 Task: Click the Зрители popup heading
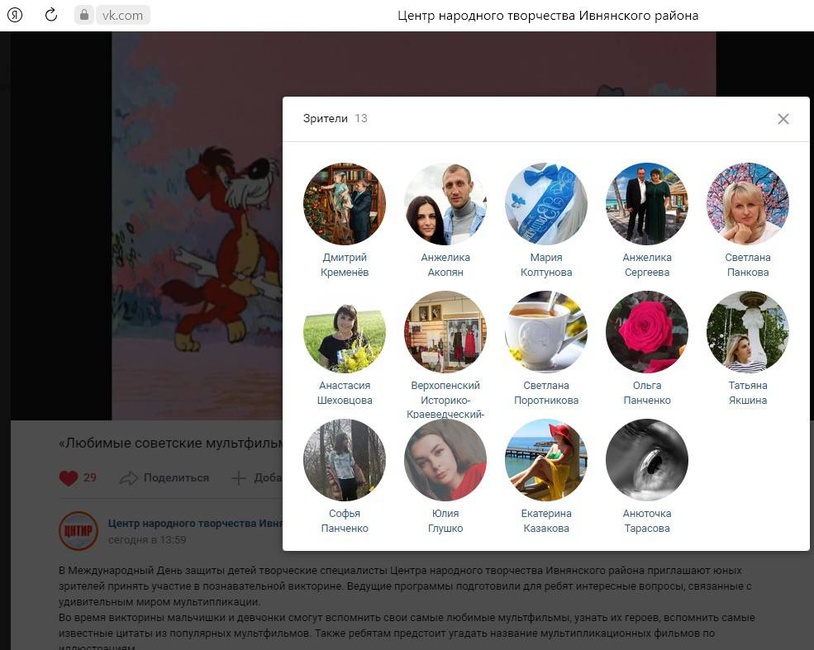pos(325,118)
